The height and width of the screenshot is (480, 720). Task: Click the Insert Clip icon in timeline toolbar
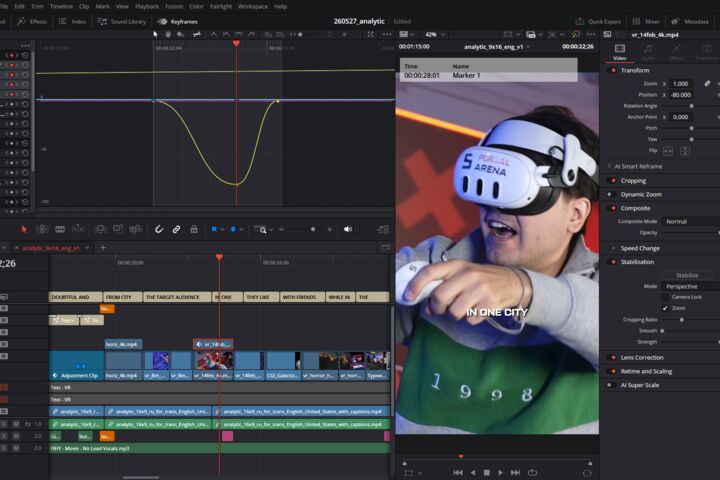click(x=100, y=229)
